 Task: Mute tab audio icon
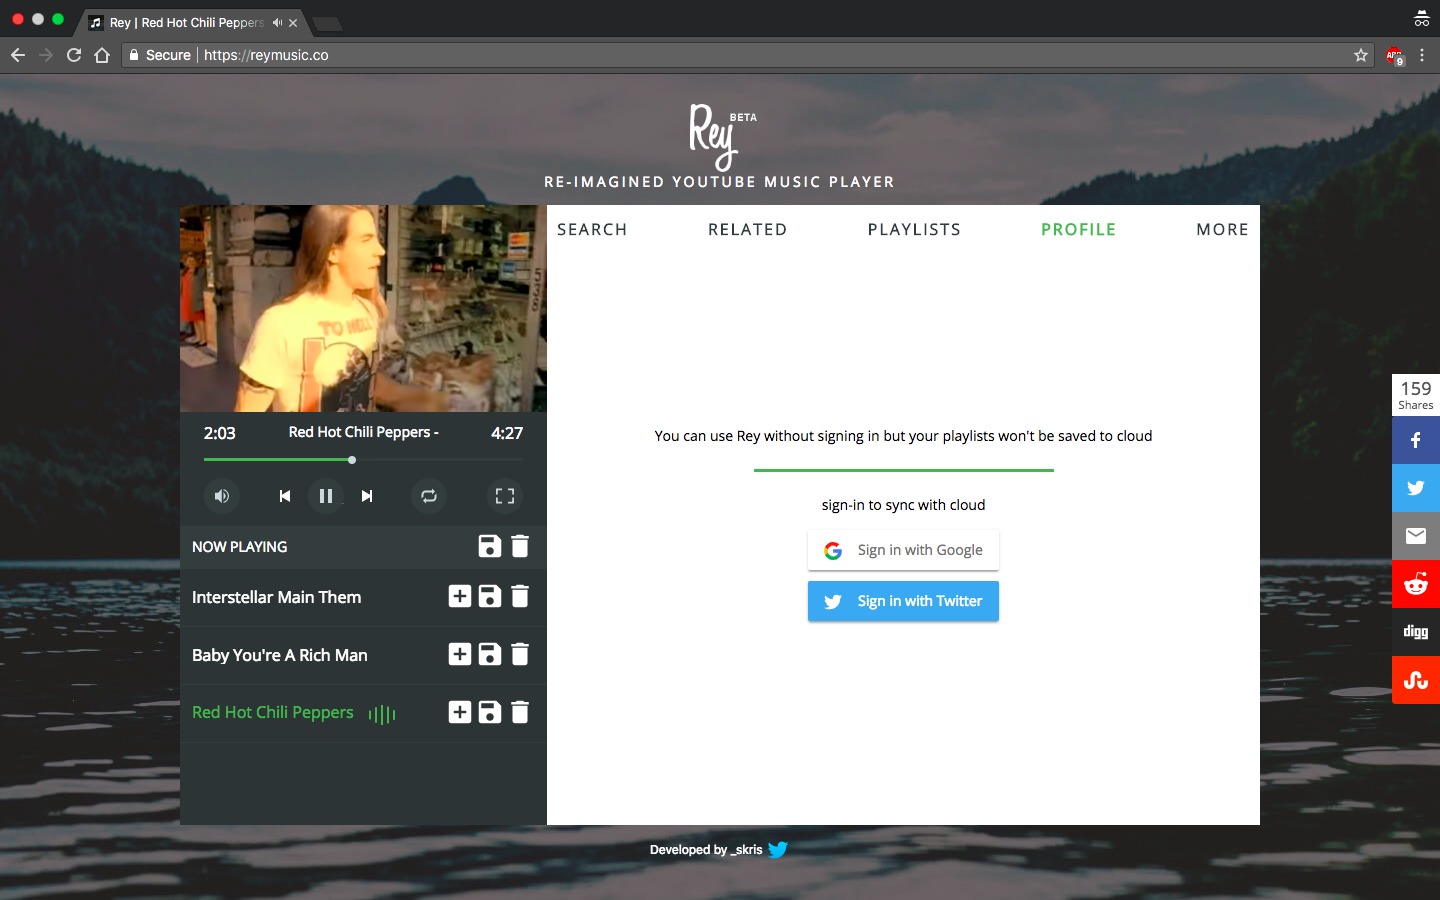(x=277, y=22)
